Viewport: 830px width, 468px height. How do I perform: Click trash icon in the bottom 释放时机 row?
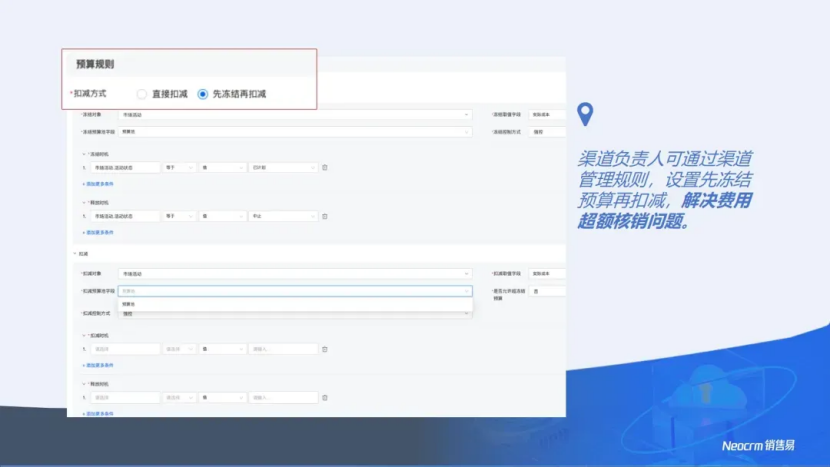click(x=324, y=398)
